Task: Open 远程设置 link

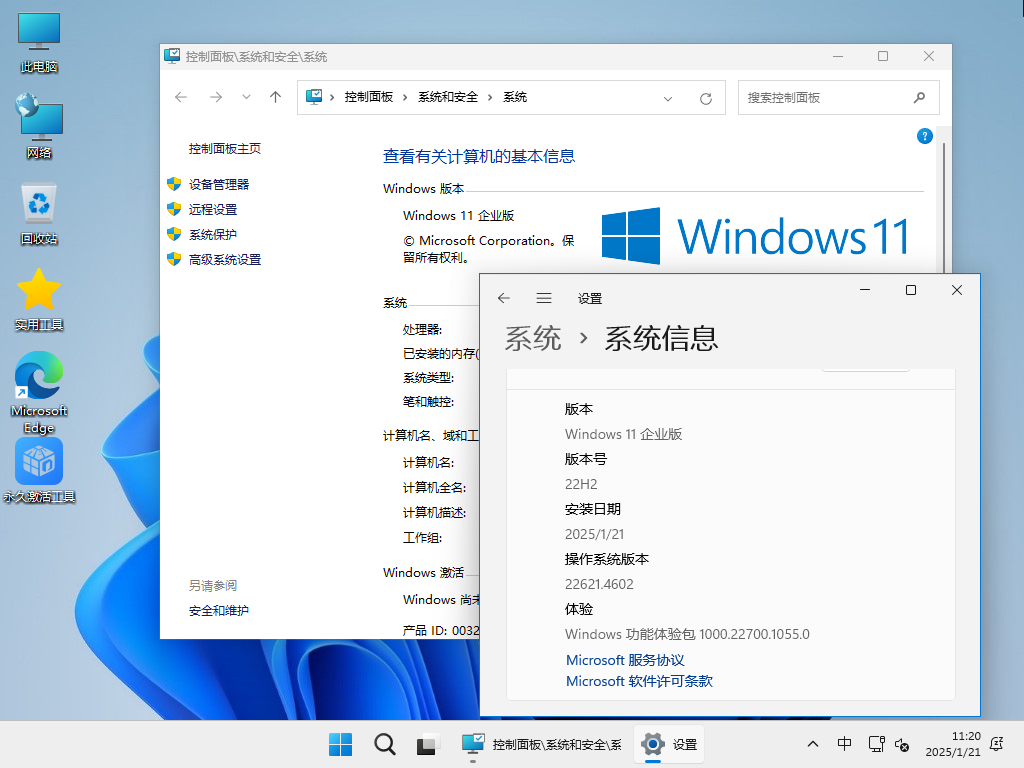Action: [x=213, y=210]
